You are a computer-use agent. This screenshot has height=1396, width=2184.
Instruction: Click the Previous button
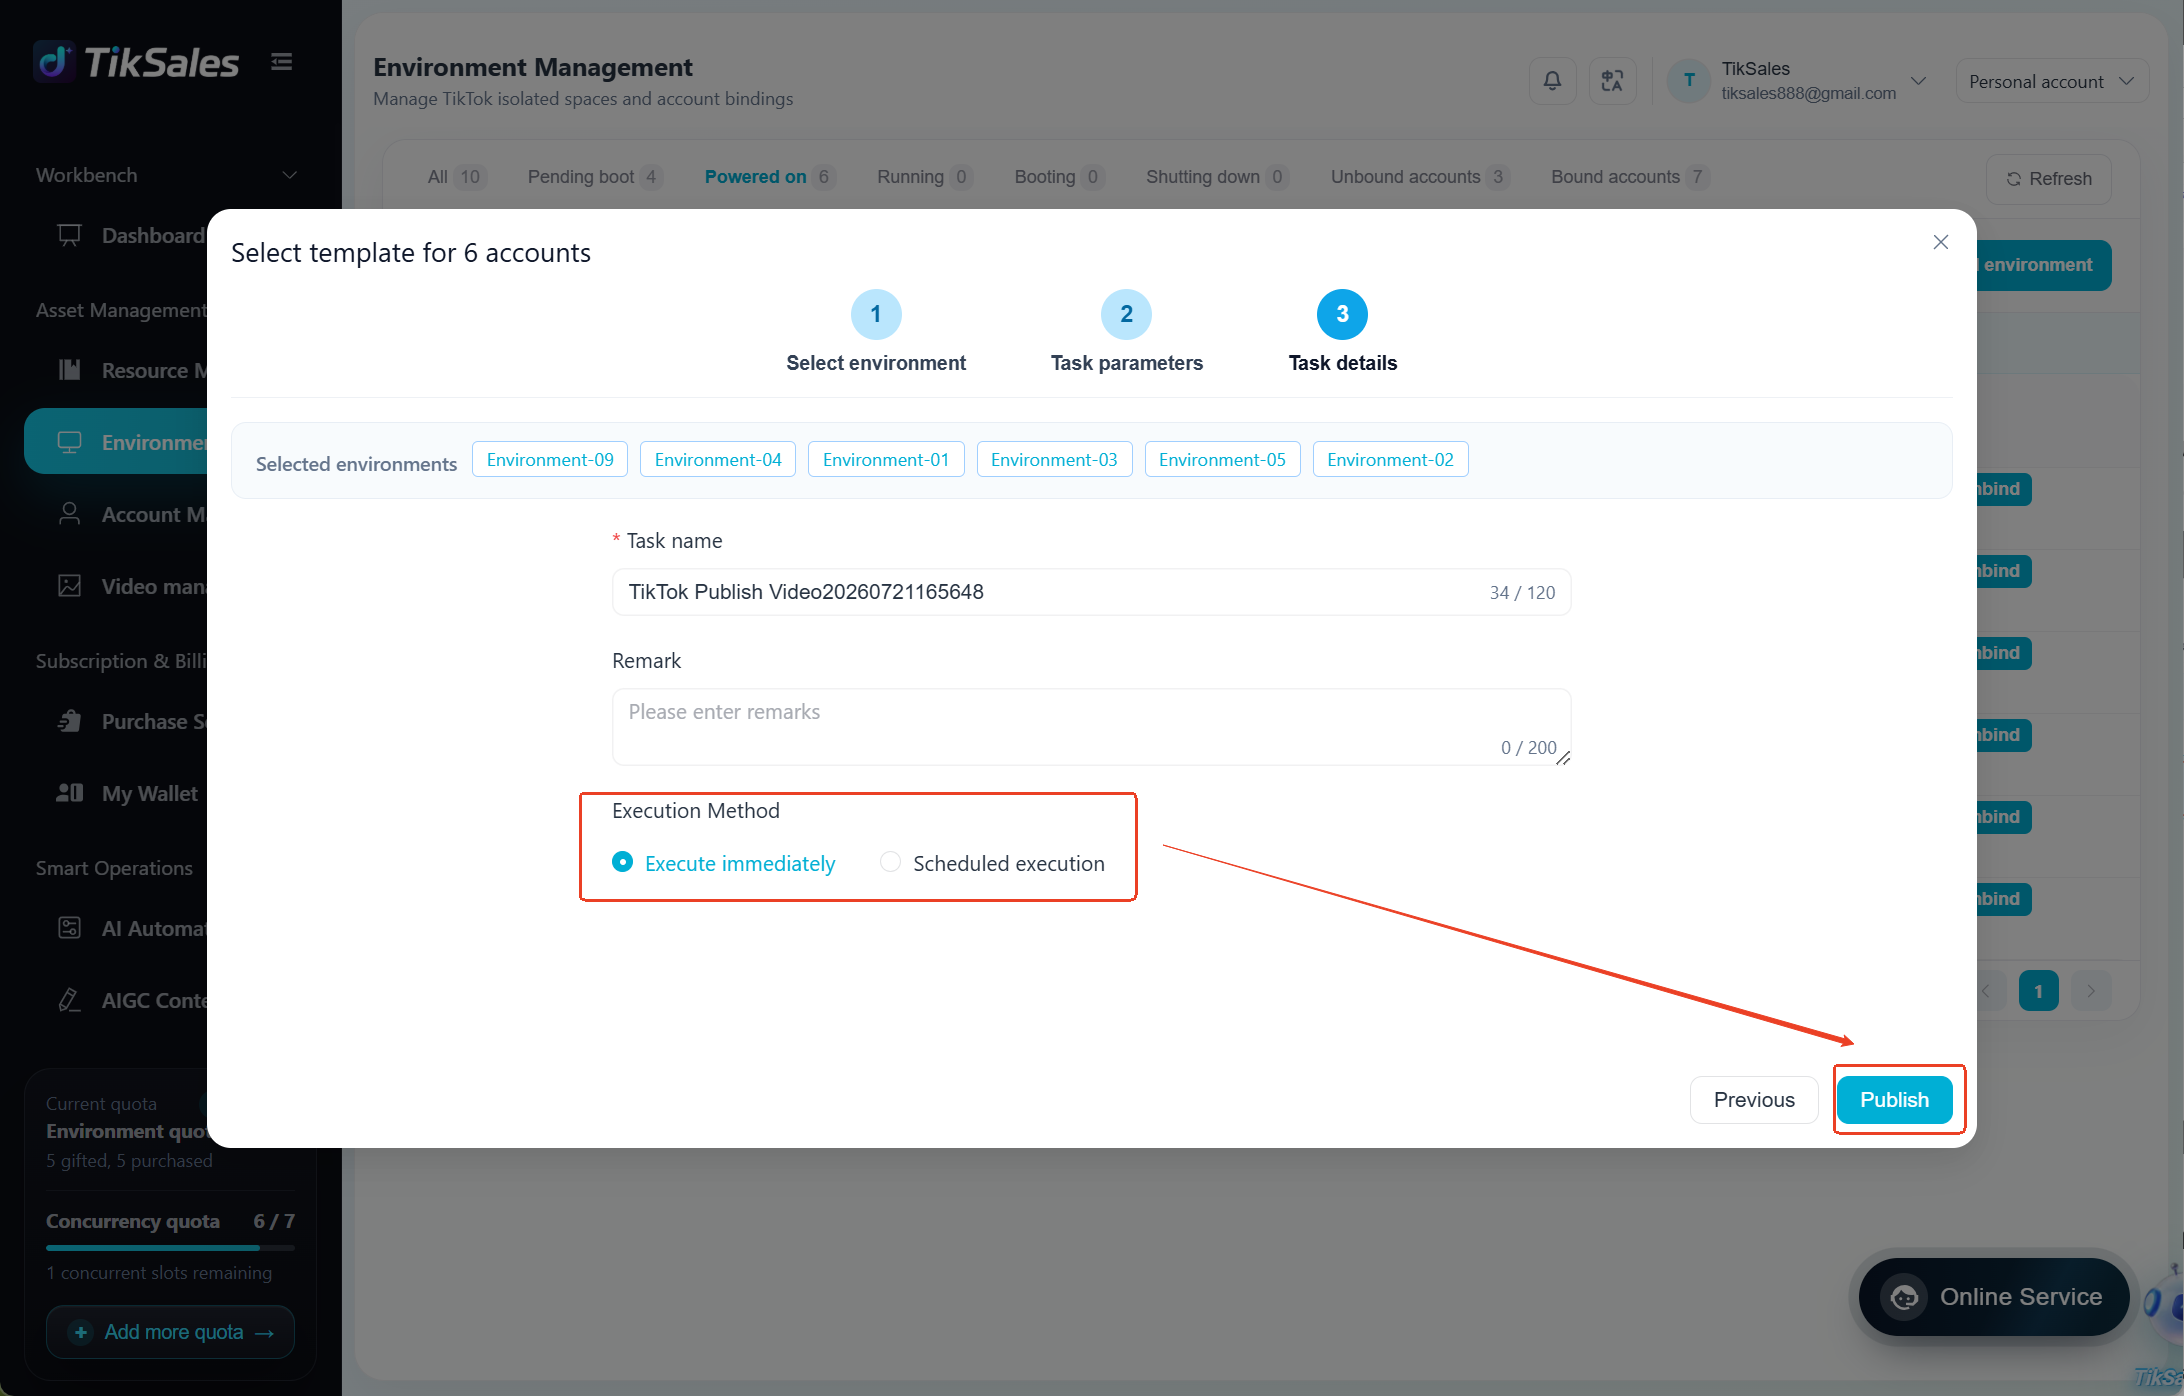coord(1754,1100)
